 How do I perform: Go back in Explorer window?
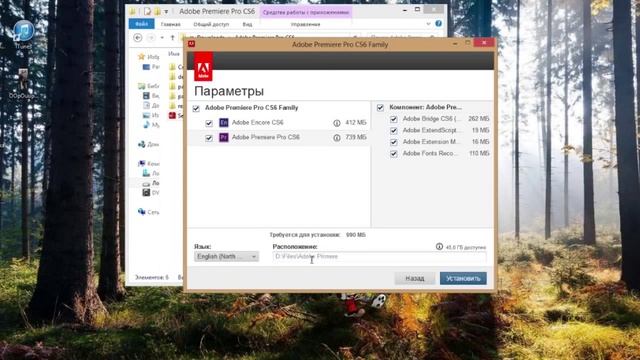pyautogui.click(x=138, y=38)
